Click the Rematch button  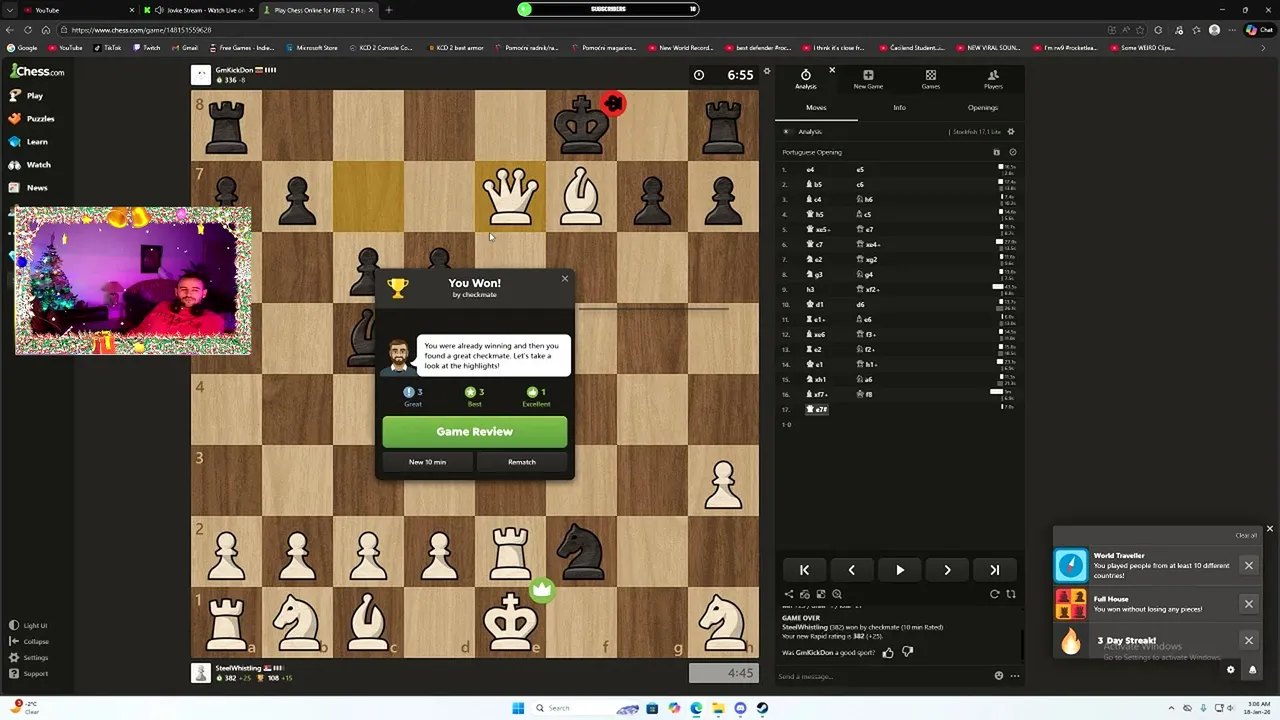(522, 462)
